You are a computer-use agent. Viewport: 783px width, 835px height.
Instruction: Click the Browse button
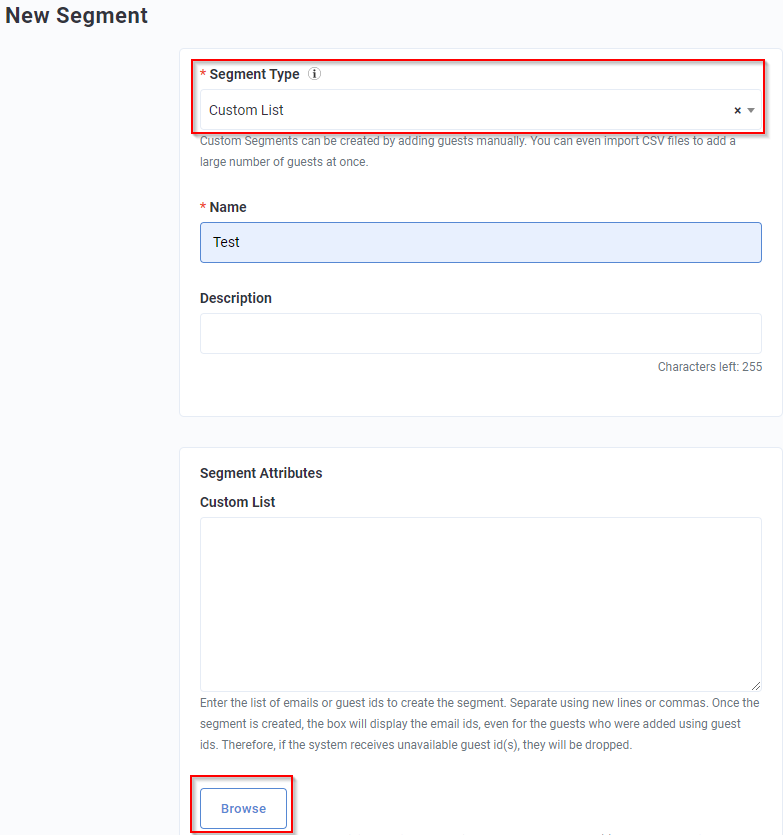coord(242,808)
